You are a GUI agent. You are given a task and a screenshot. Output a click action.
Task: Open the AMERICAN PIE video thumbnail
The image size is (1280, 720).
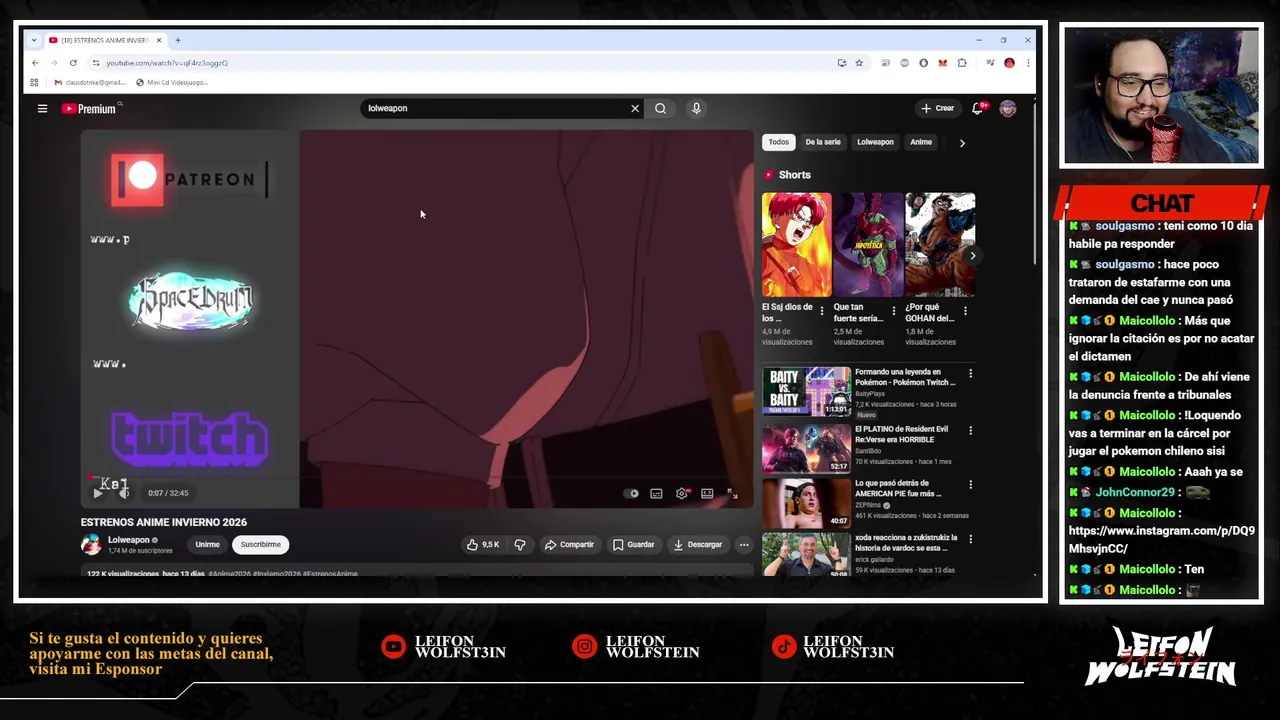(x=806, y=503)
